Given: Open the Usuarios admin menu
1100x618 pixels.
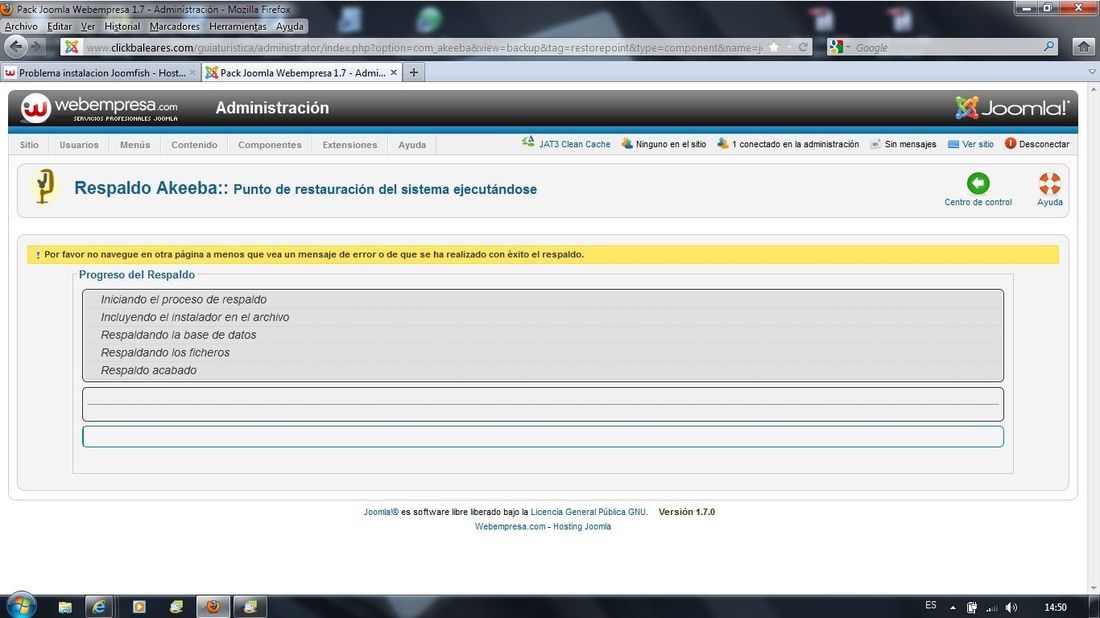Looking at the screenshot, I should tap(79, 145).
